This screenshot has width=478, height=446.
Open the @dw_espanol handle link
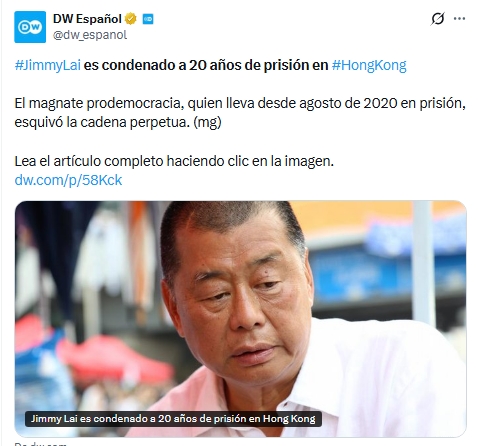[x=90, y=35]
